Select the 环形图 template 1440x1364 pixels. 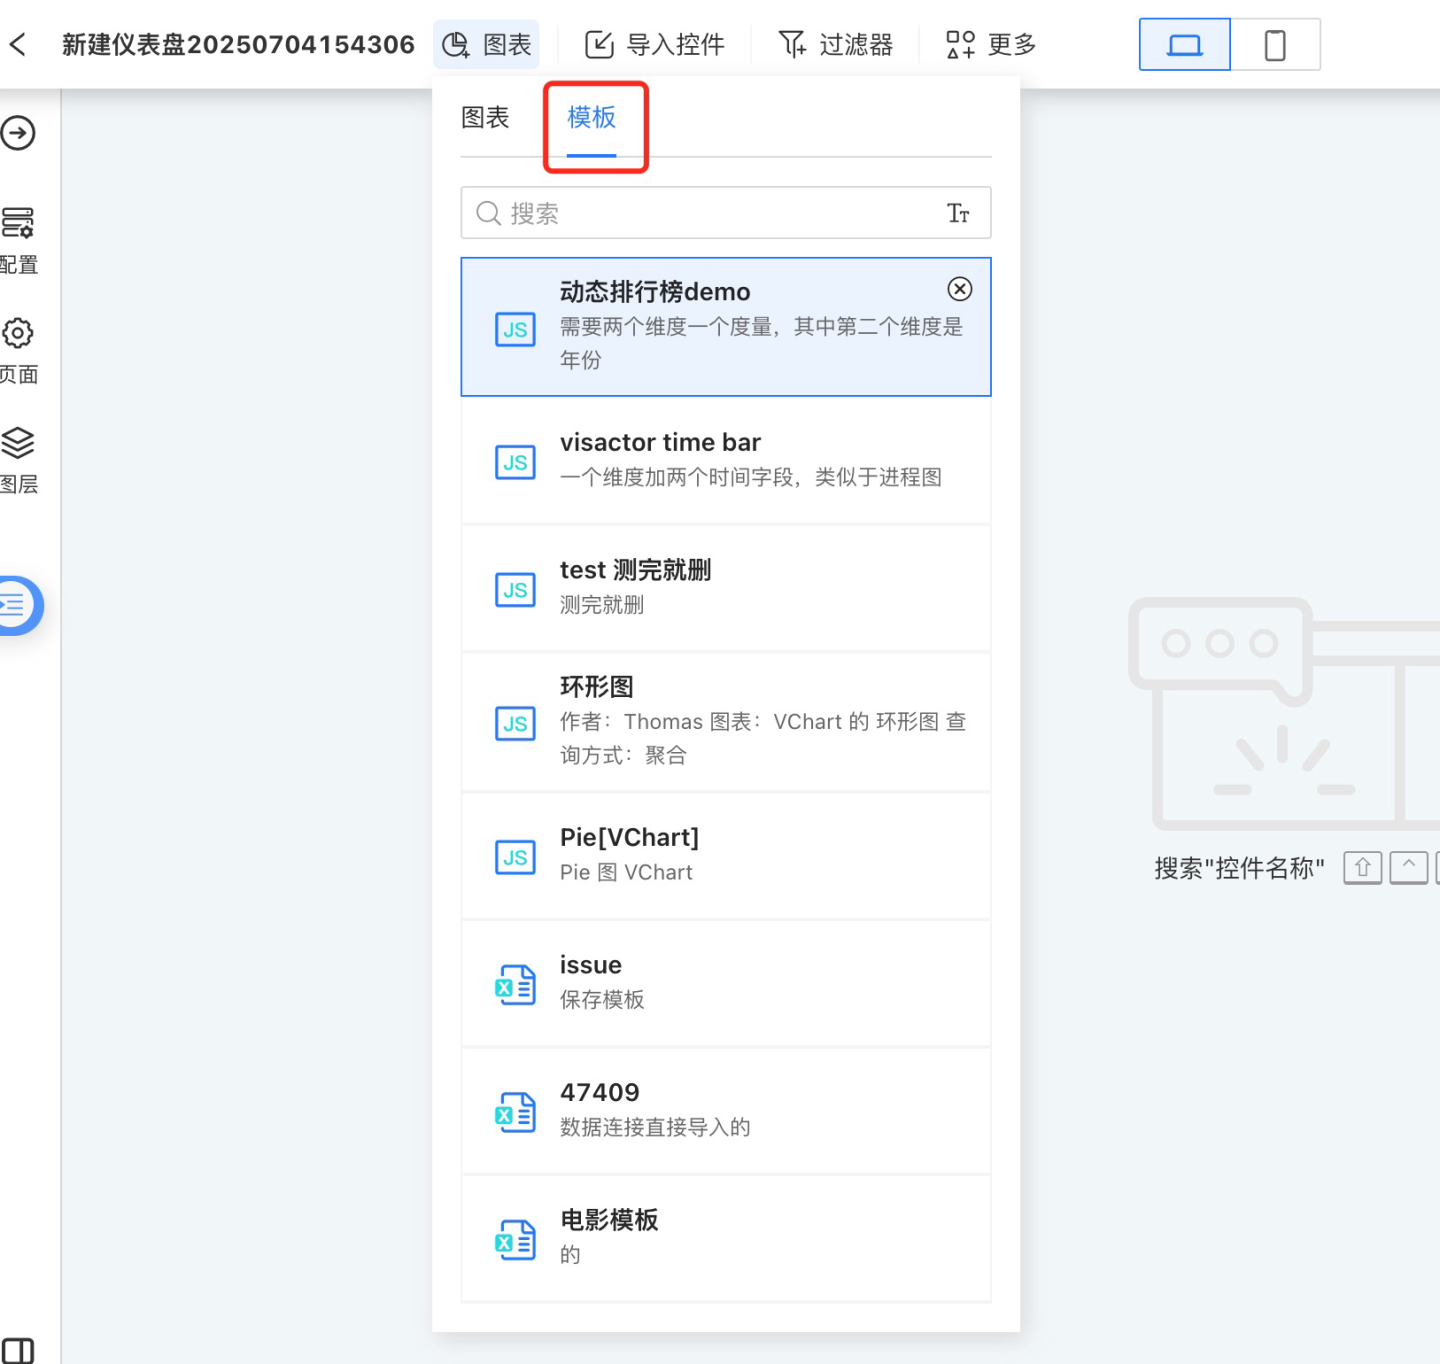(725, 721)
